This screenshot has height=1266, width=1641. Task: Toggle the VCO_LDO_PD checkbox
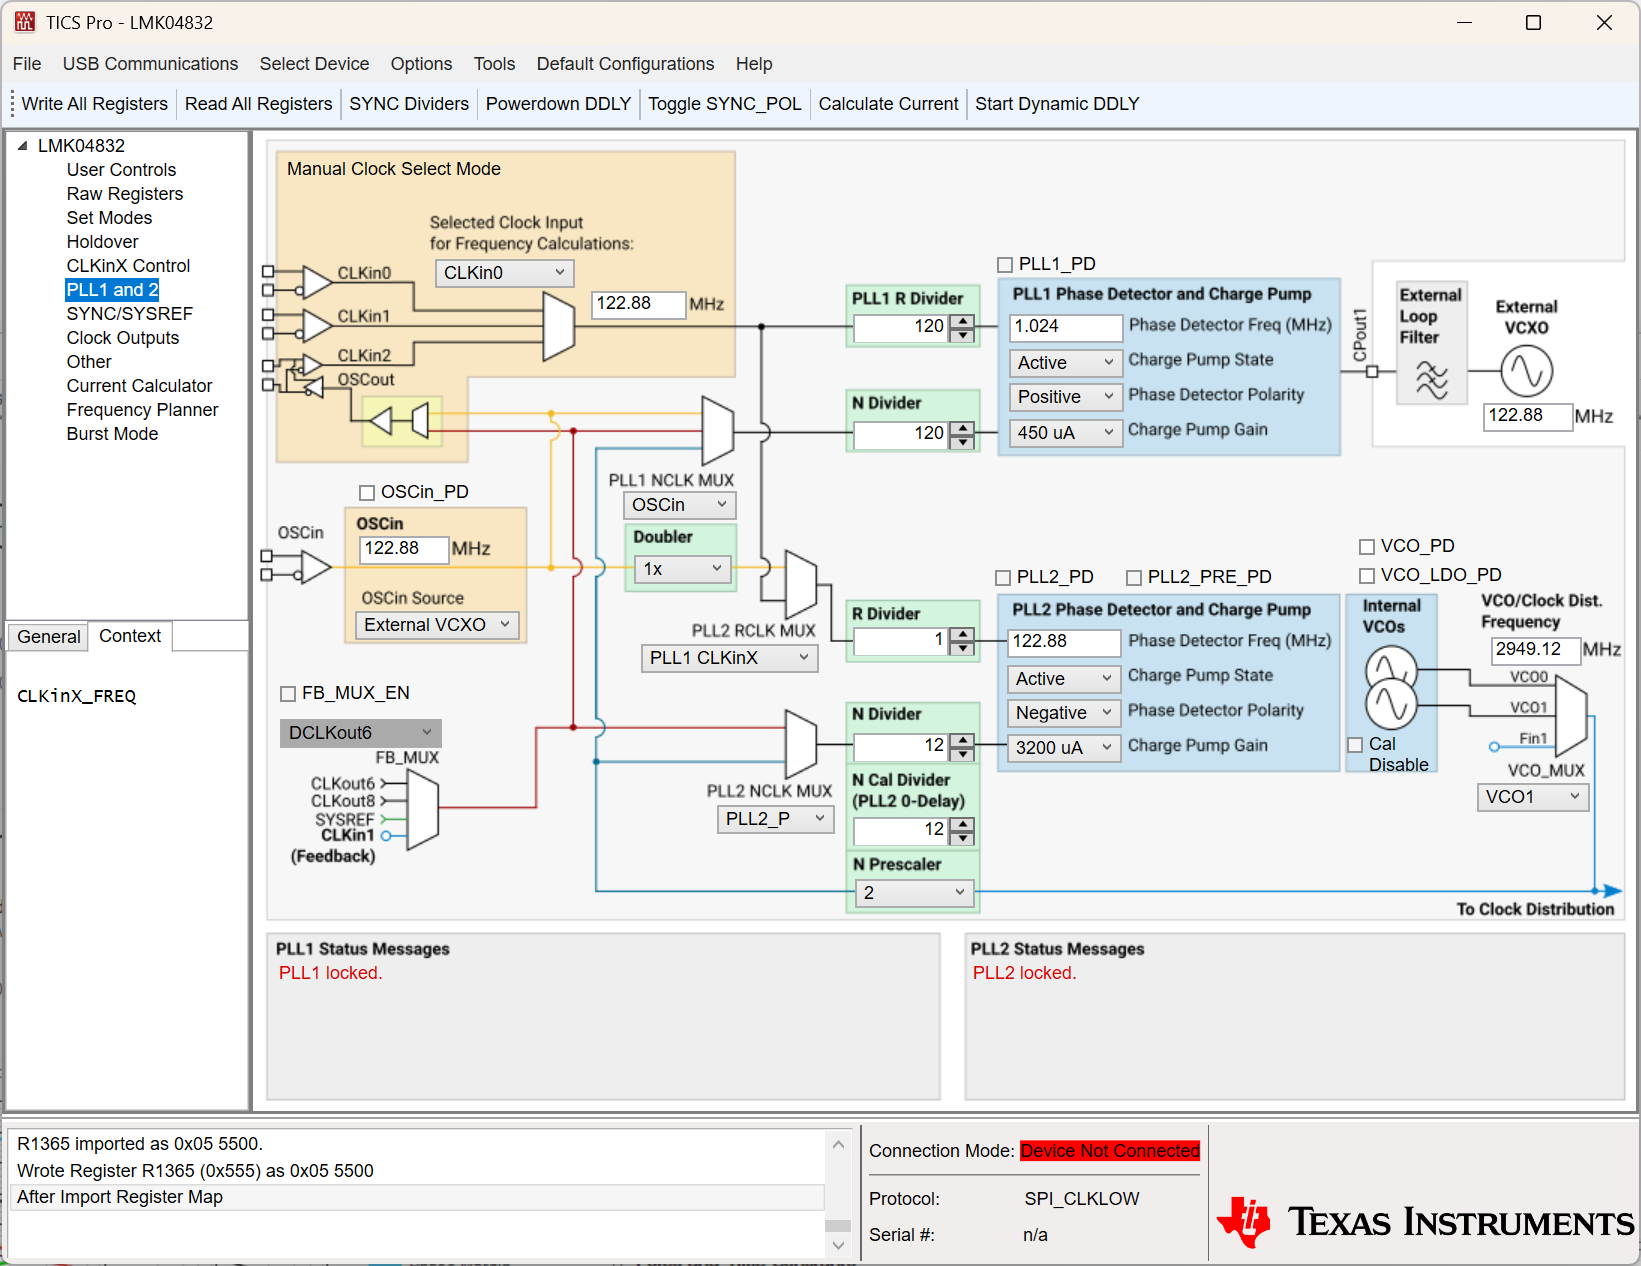coord(1367,576)
